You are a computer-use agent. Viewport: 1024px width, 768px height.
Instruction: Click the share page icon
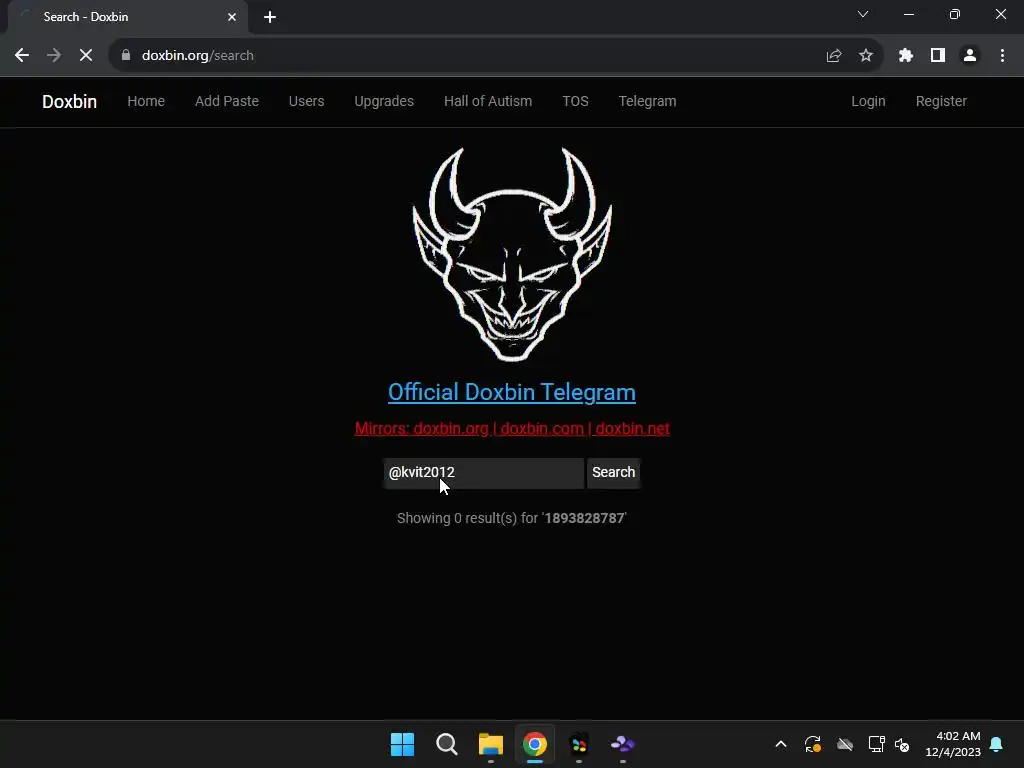tap(834, 56)
